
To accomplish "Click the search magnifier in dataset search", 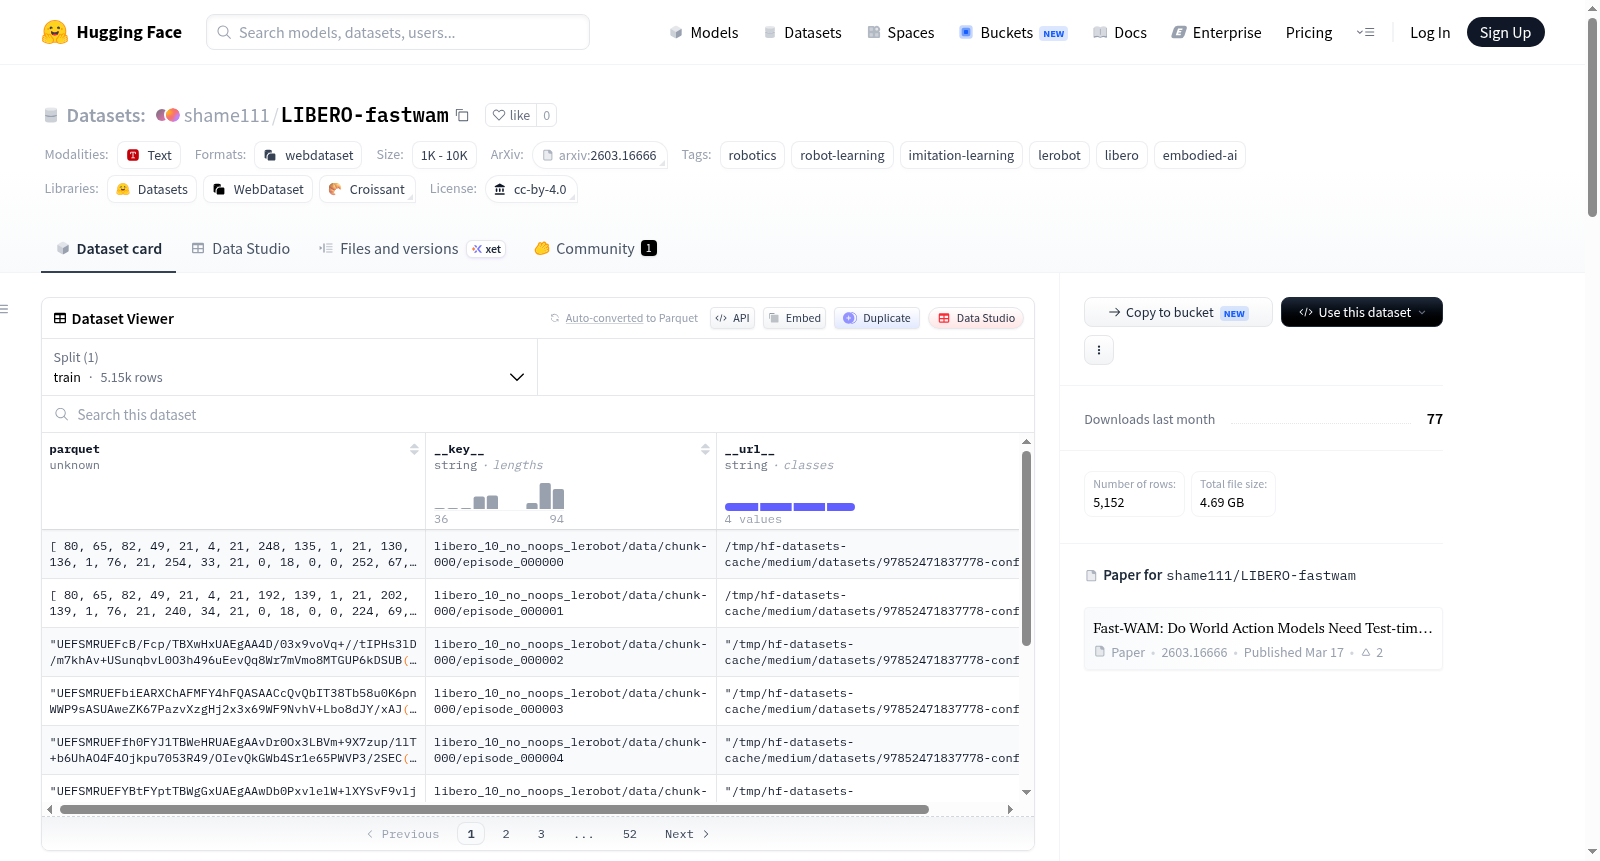I will point(62,415).
